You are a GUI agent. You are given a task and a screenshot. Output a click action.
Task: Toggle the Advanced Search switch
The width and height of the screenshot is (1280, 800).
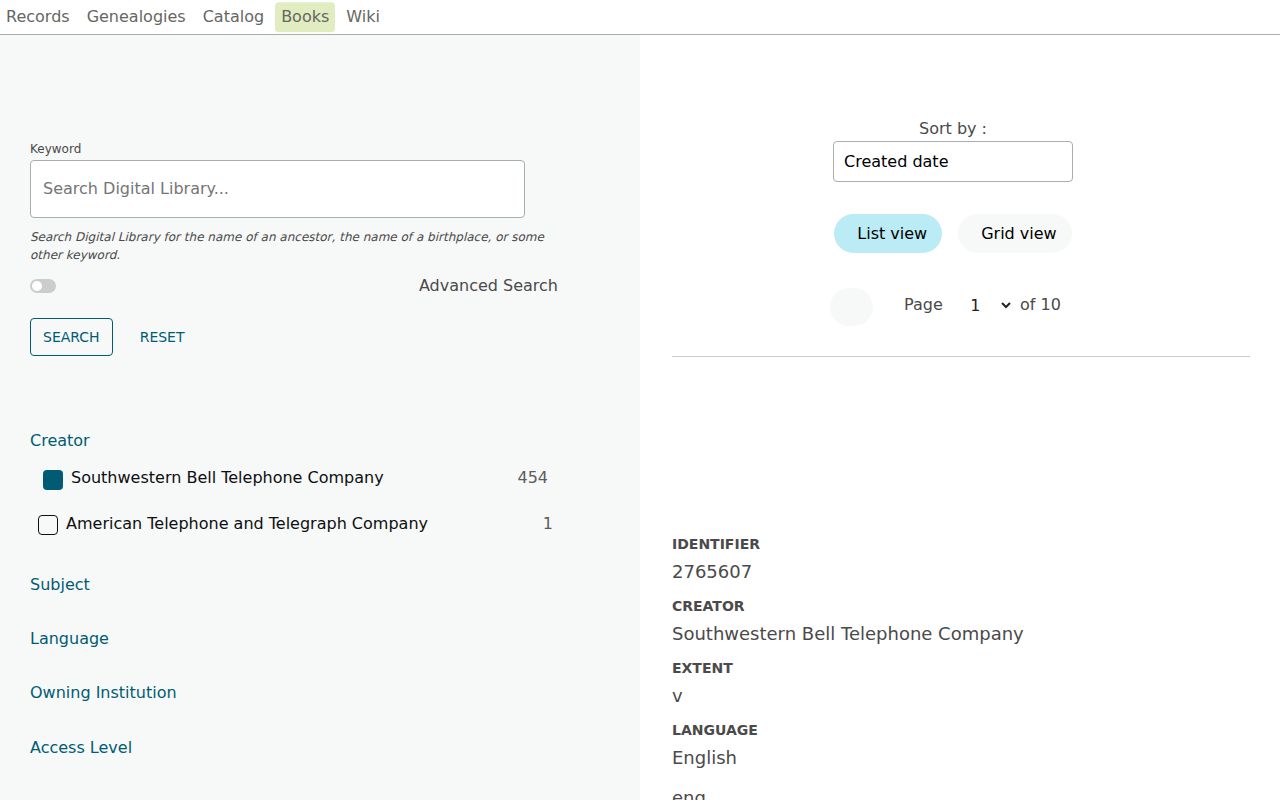tap(43, 286)
